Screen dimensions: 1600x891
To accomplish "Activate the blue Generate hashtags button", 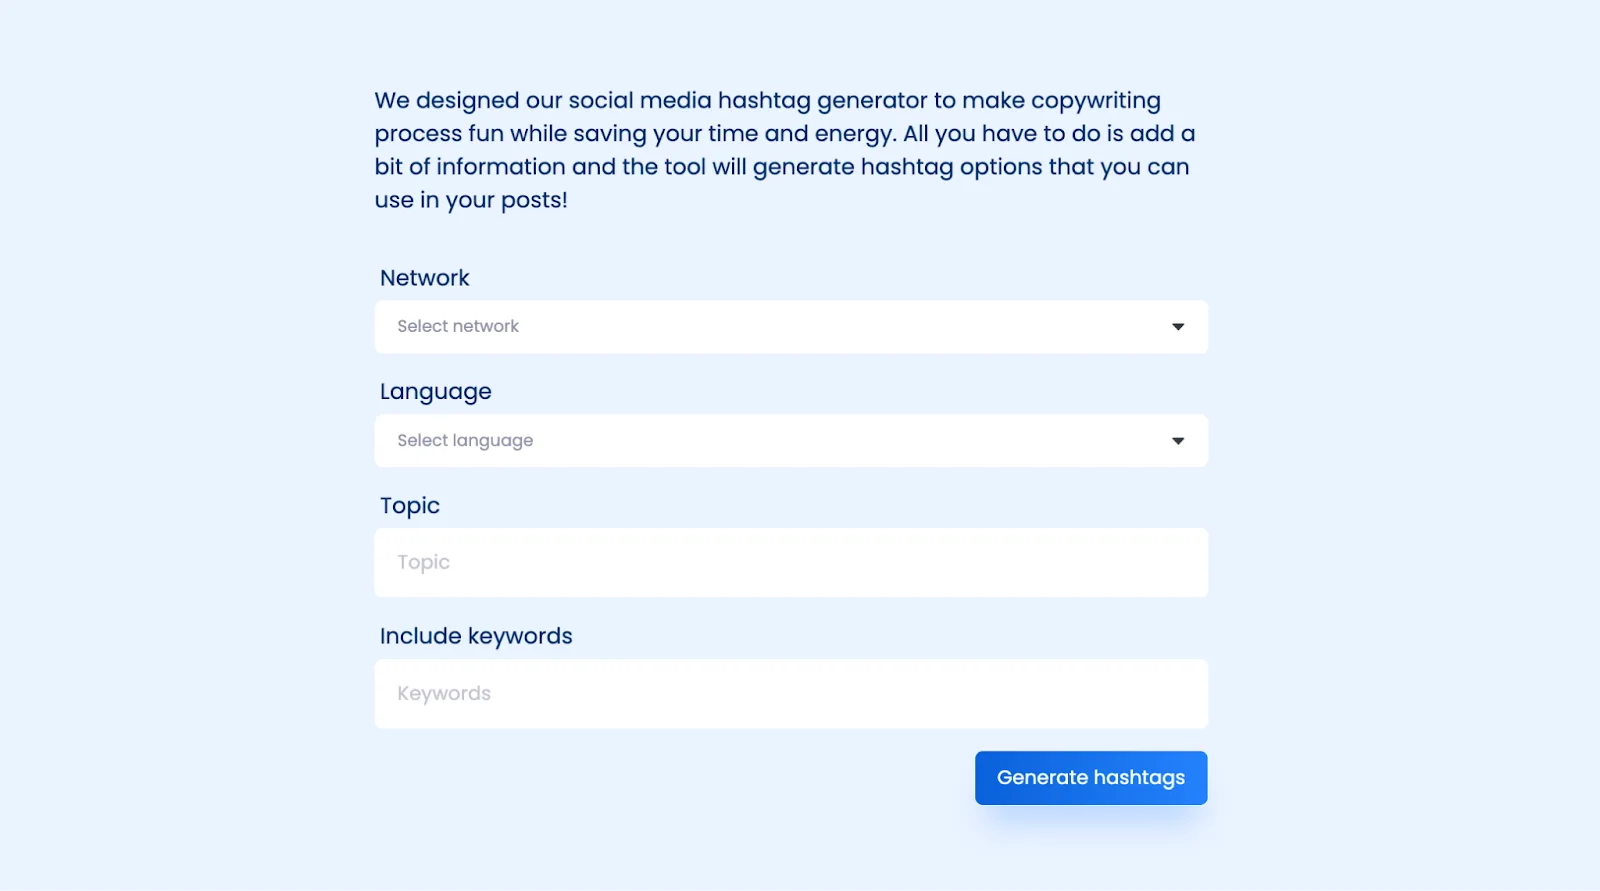I will point(1091,777).
